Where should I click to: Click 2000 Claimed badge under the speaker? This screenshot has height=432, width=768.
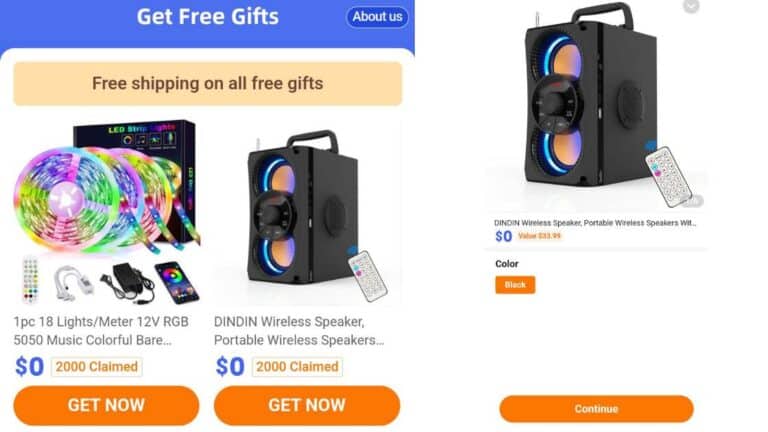click(x=298, y=367)
